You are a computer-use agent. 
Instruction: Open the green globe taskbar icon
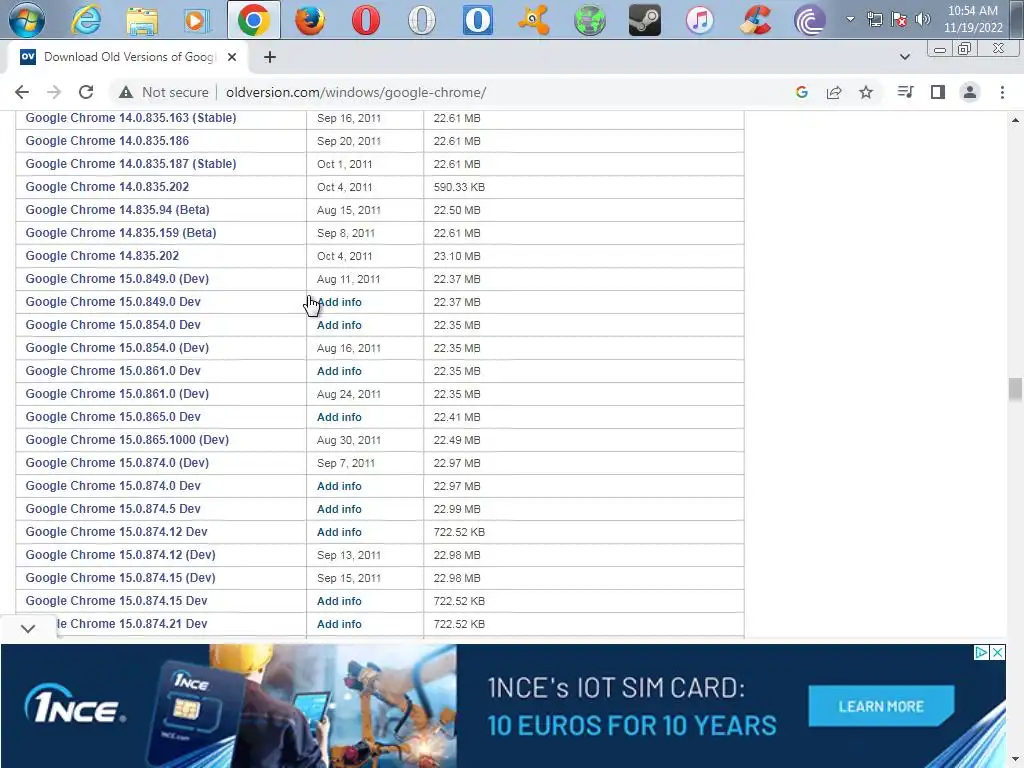[589, 20]
